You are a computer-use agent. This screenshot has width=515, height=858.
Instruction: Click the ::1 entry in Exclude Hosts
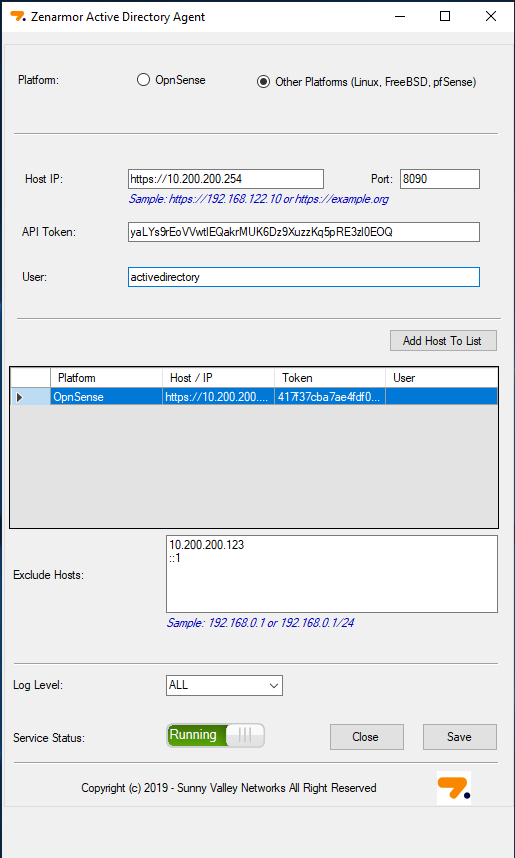point(175,558)
